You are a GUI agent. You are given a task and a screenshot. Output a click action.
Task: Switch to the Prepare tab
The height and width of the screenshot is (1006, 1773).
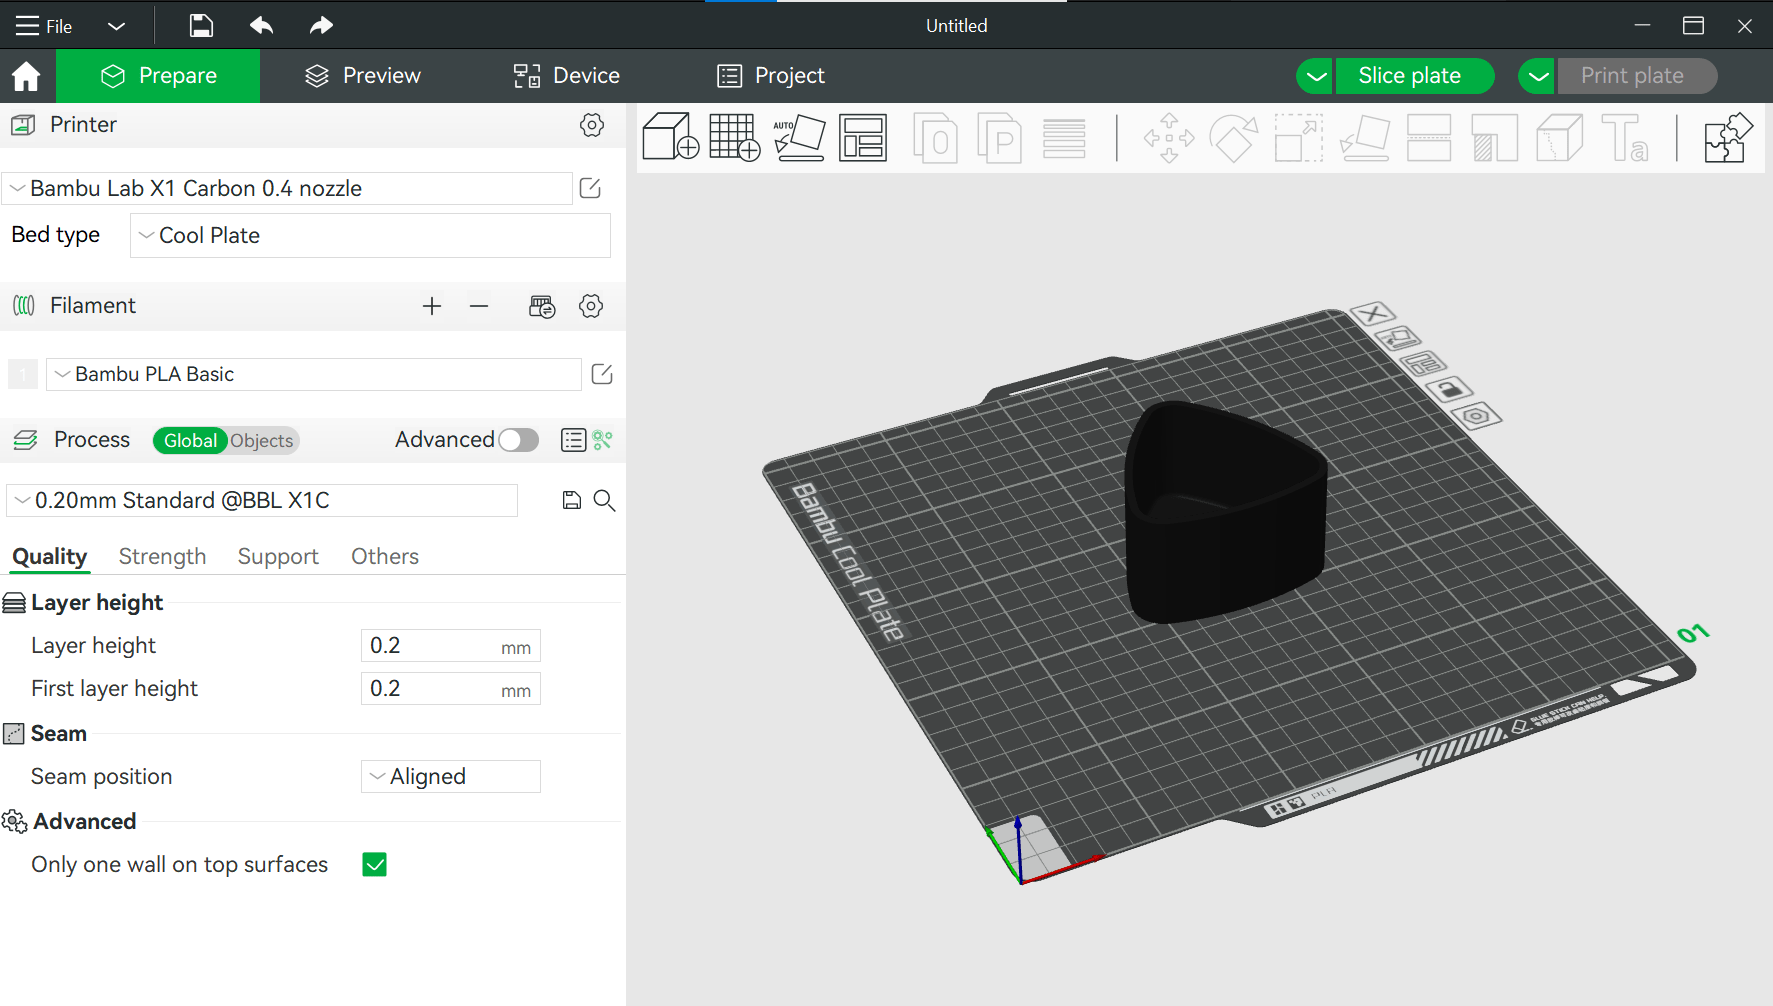[158, 76]
